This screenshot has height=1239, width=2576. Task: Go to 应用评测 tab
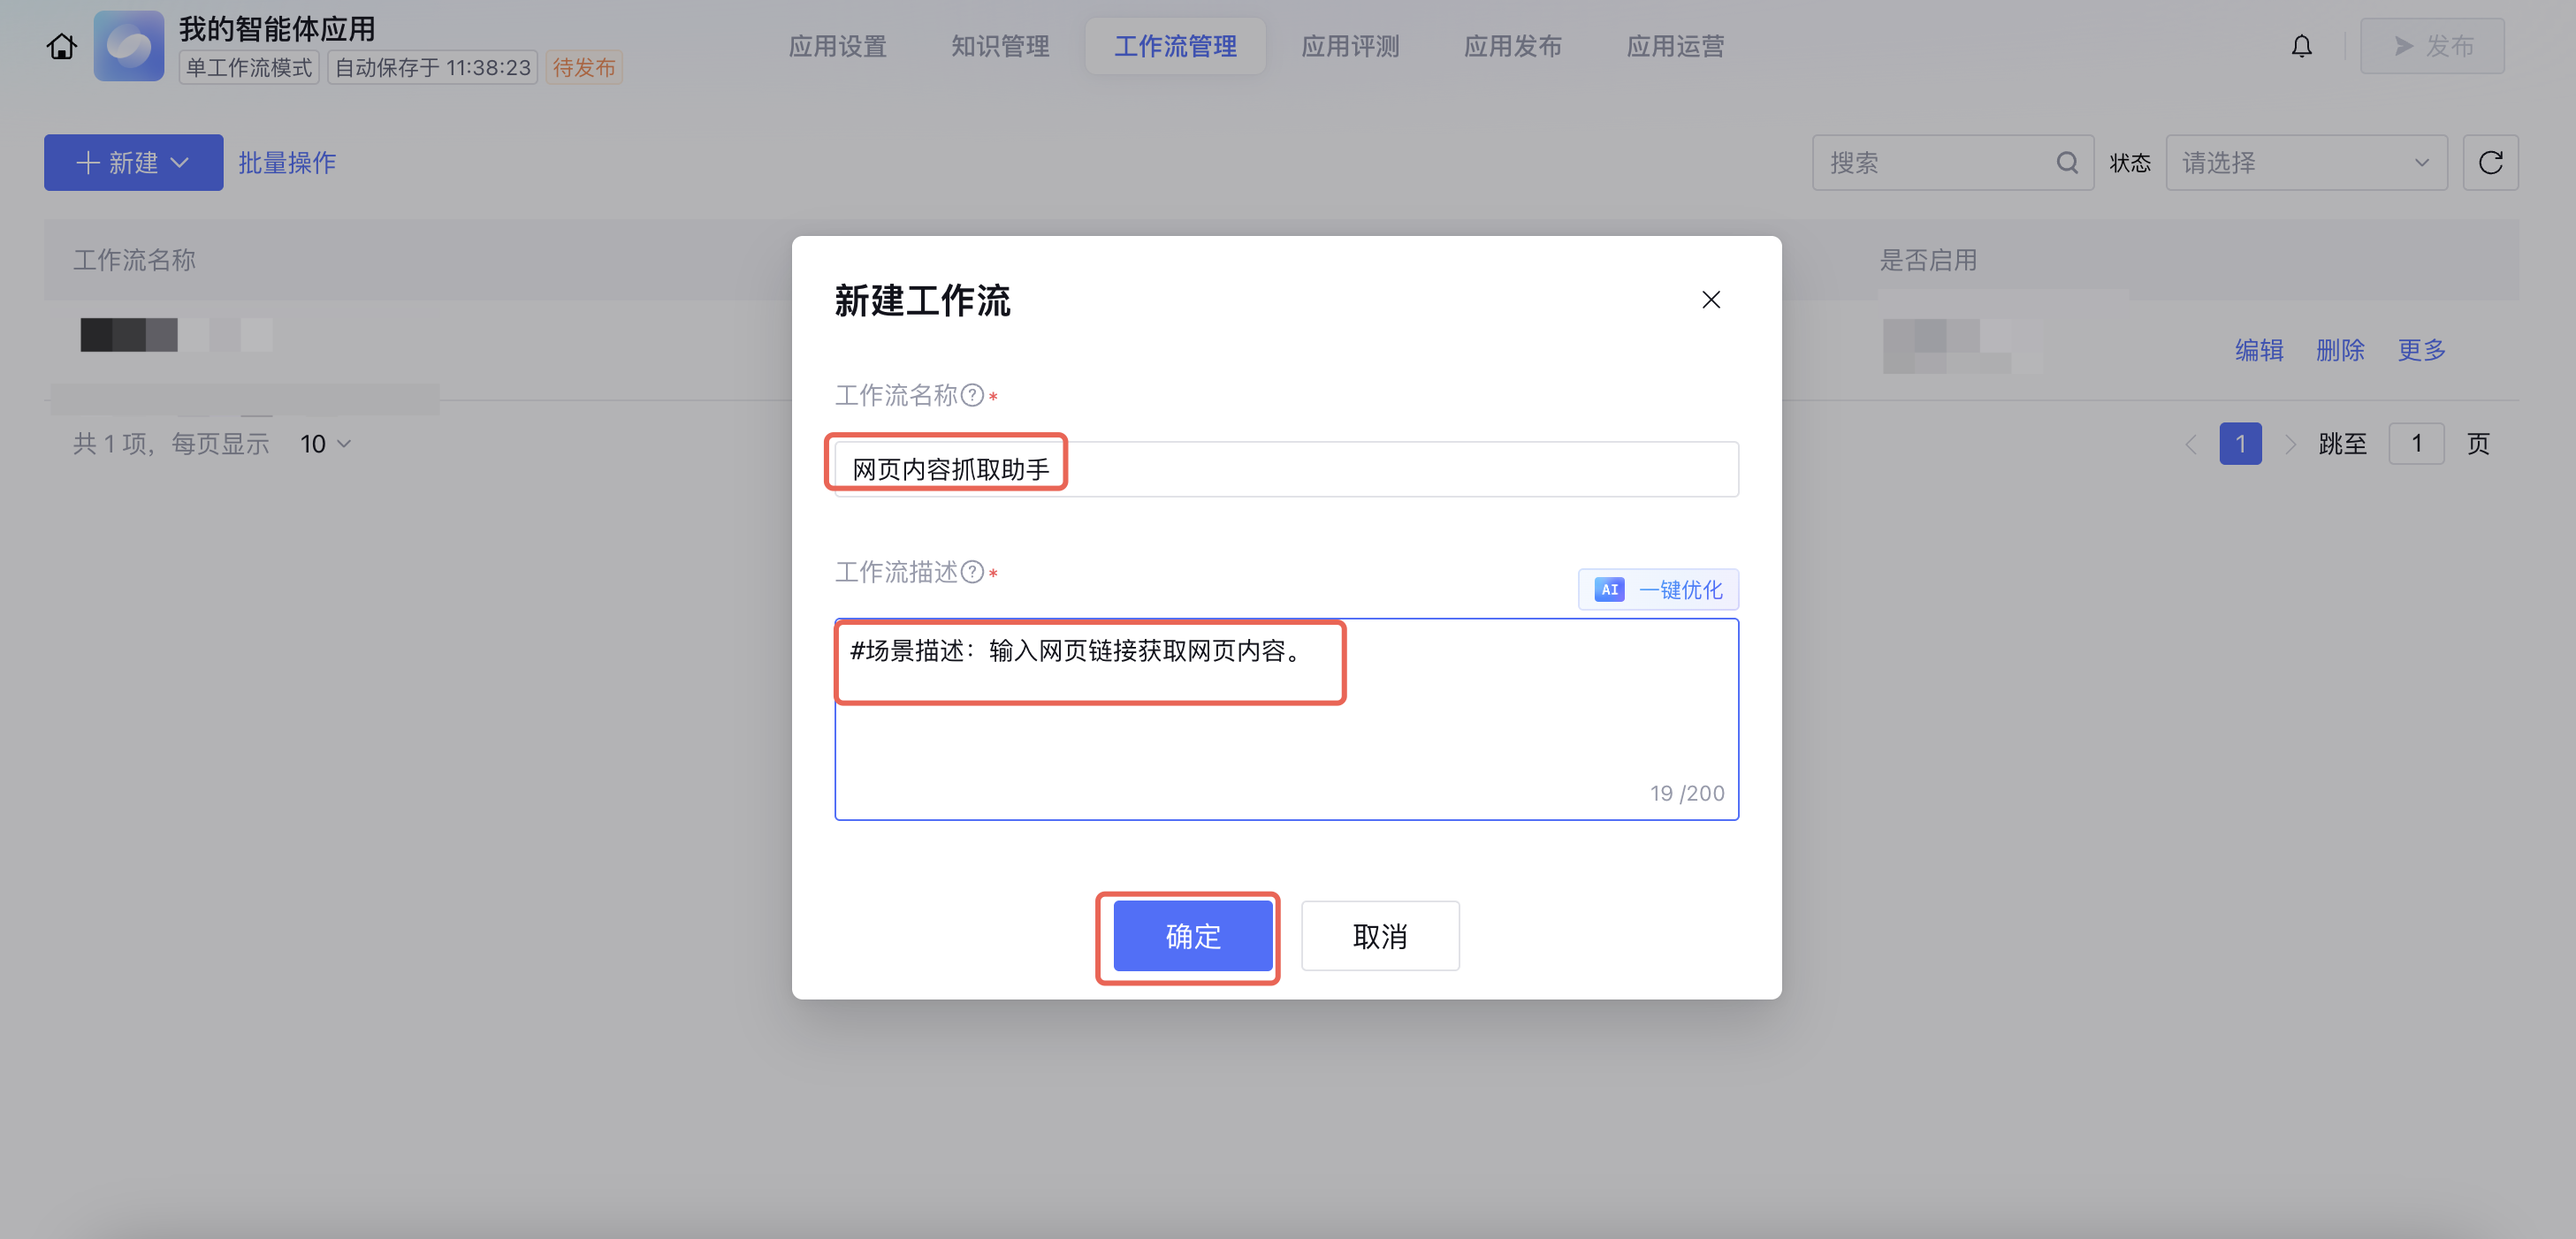coord(1349,46)
